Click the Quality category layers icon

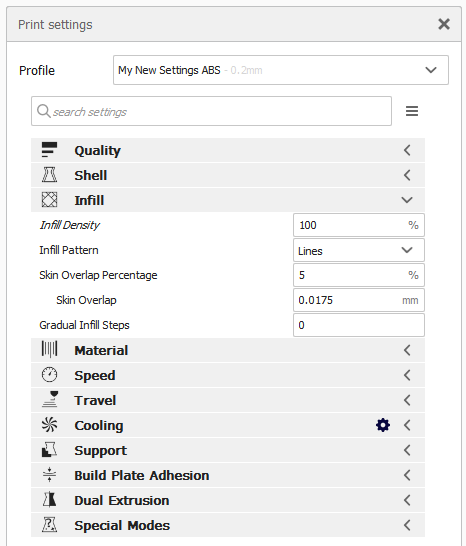[49, 150]
